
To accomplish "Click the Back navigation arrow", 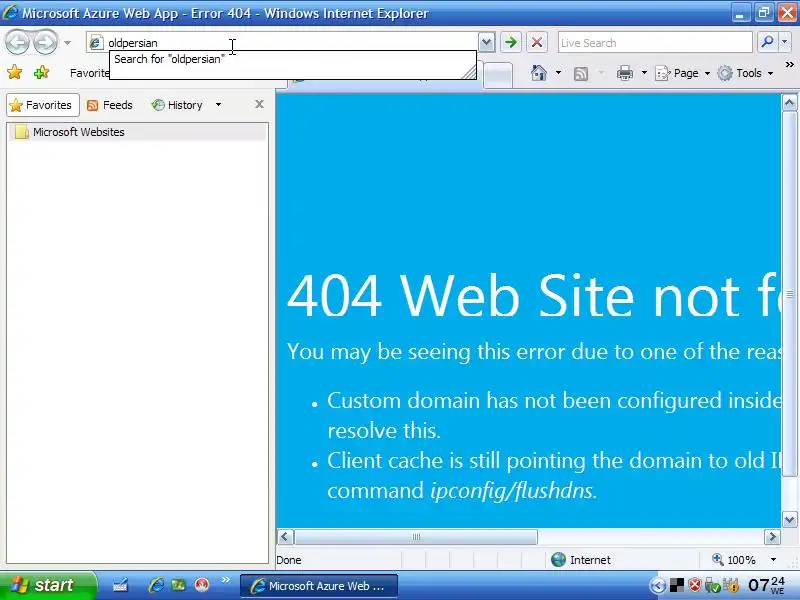I will point(17,43).
